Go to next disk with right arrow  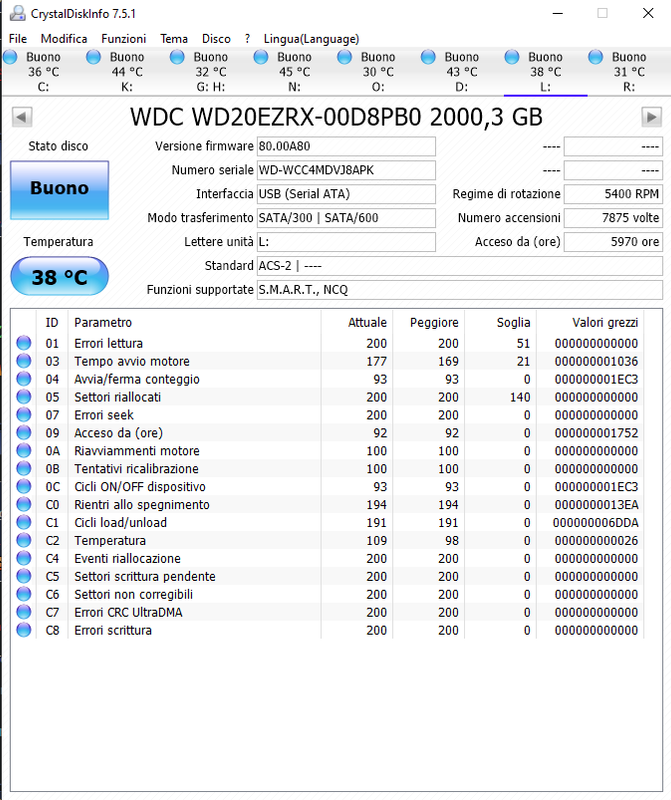(x=652, y=117)
